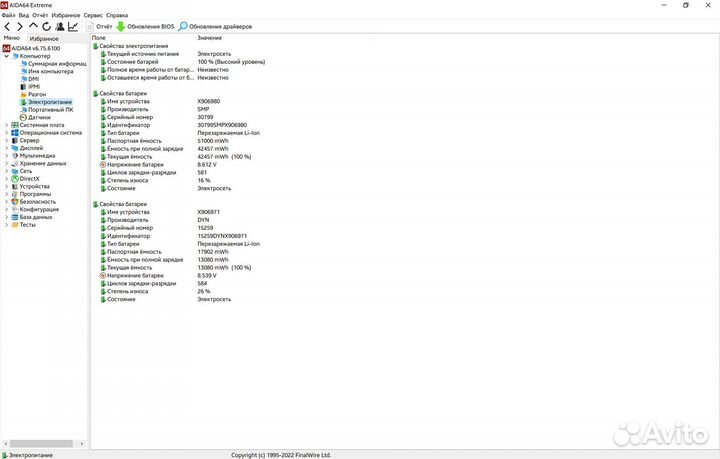The width and height of the screenshot is (720, 459).
Task: Open the Сервис menu
Action: point(92,16)
